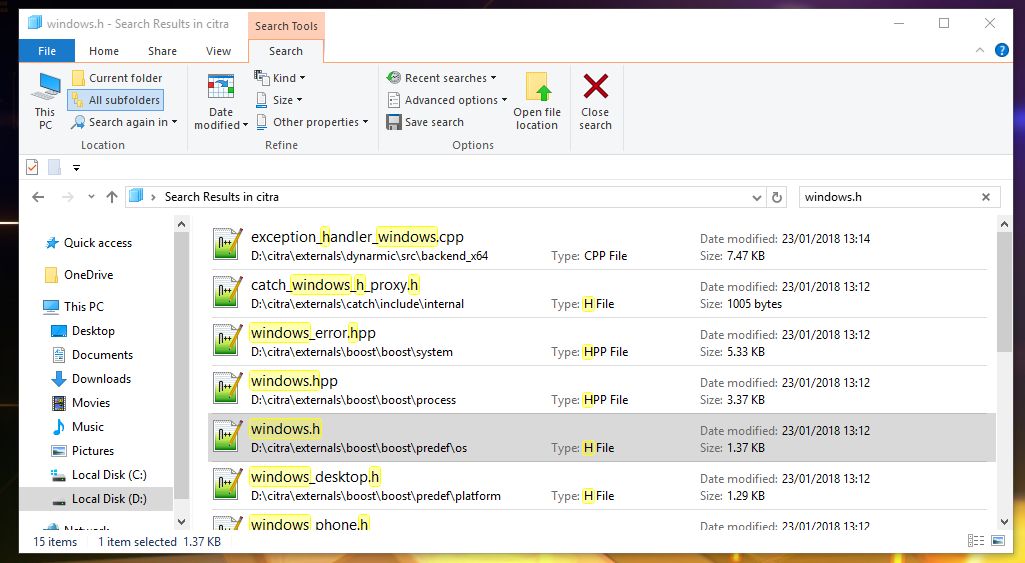The image size is (1025, 563).
Task: Open the recent locations dropdown arrow
Action: pos(91,197)
